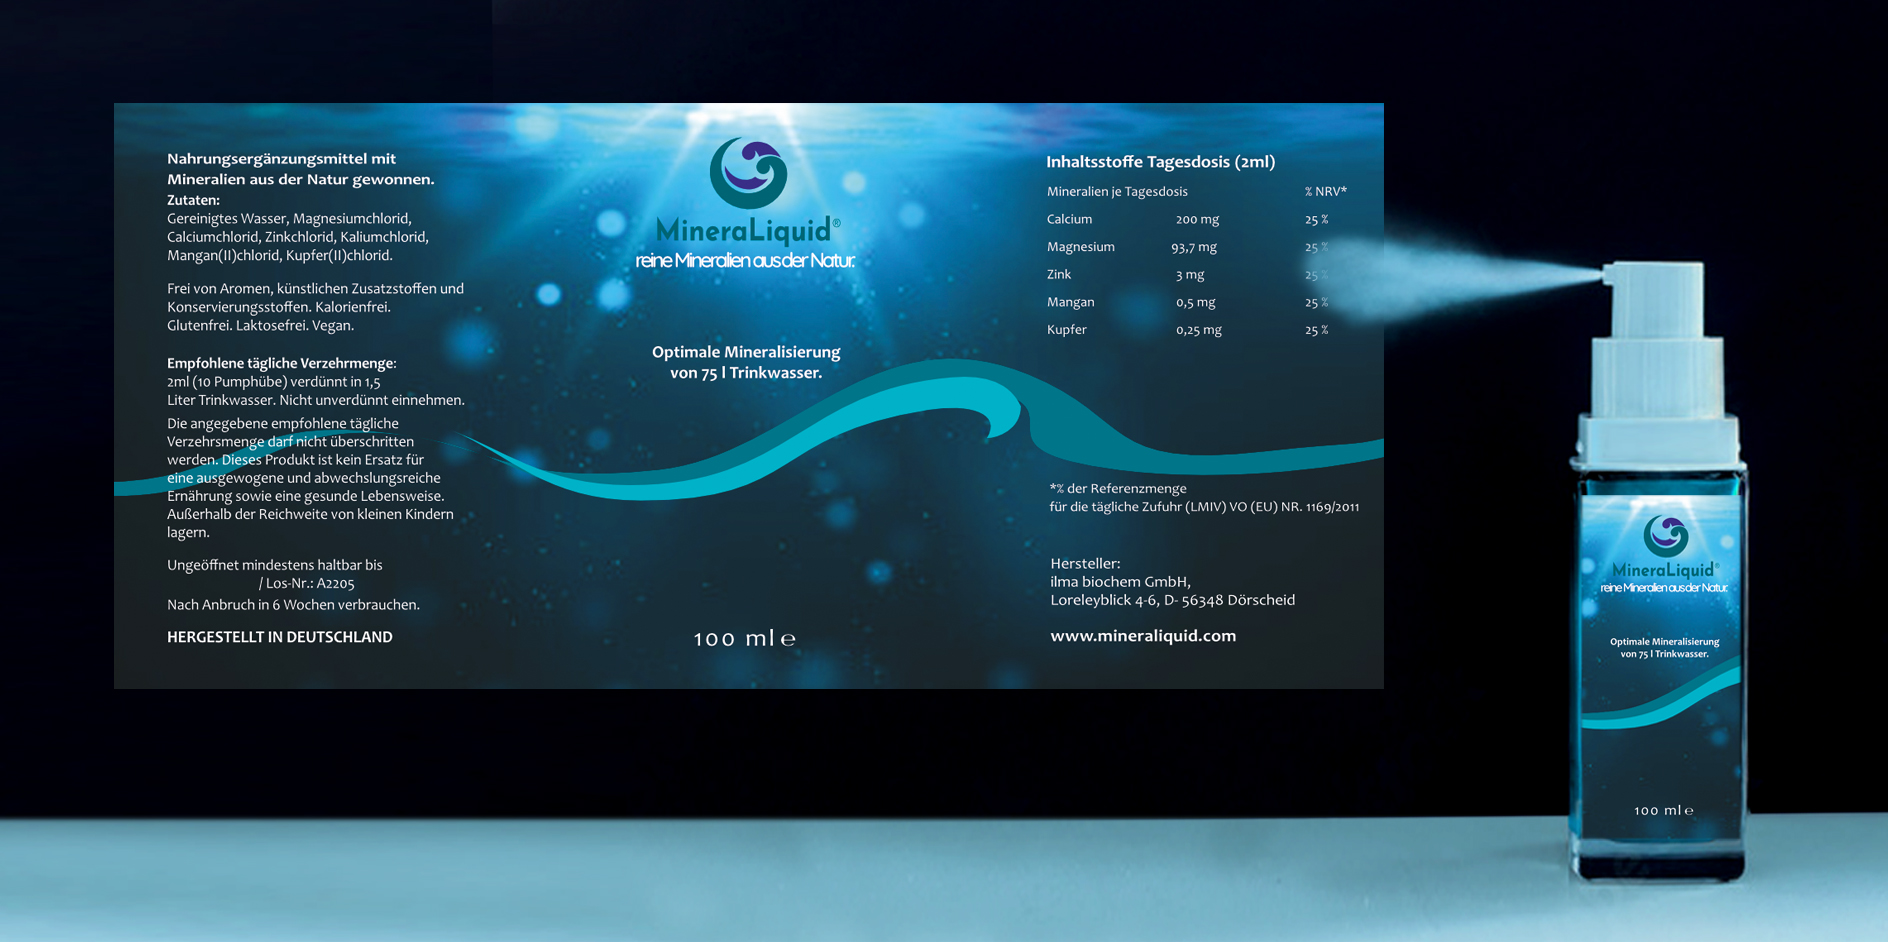Click the MineraLiquid name on the bottle
This screenshot has height=942, width=1888.
tap(1664, 570)
